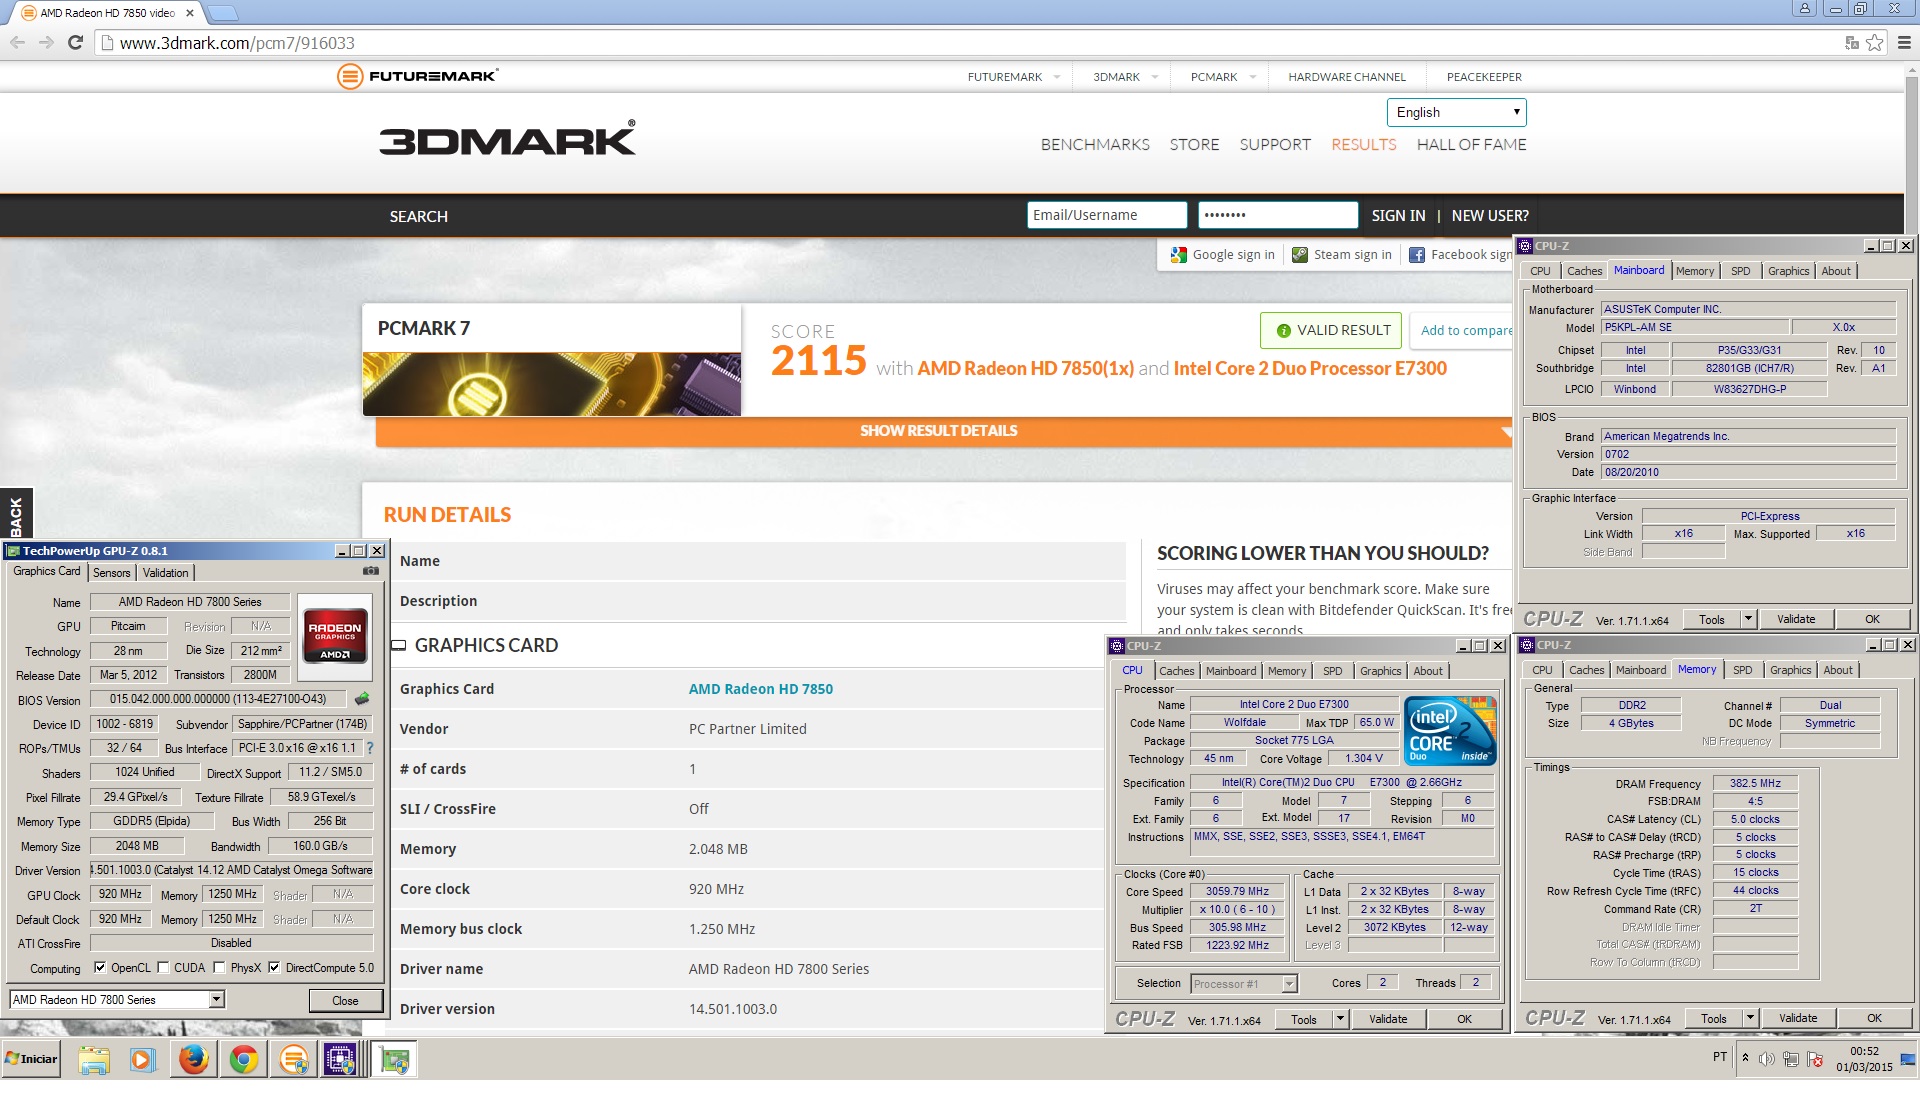
Task: Reload the page in the browser
Action: pyautogui.click(x=75, y=42)
